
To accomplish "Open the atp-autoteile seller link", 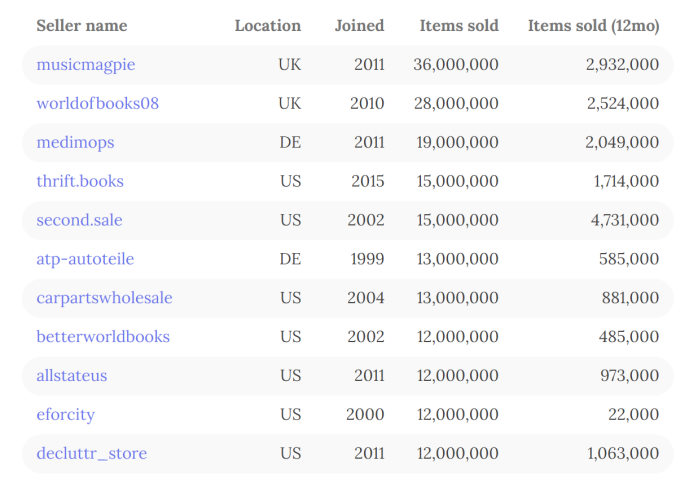I will point(85,259).
